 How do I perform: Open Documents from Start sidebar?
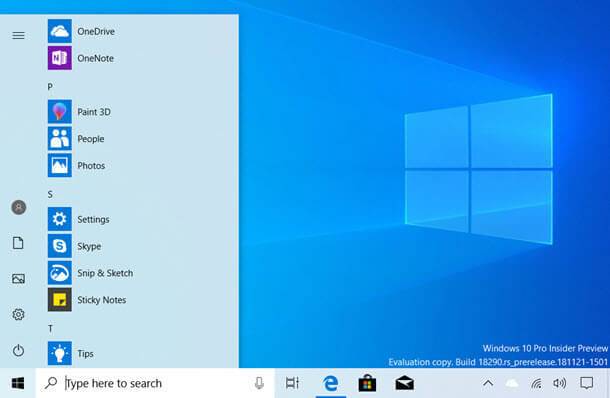coord(18,243)
